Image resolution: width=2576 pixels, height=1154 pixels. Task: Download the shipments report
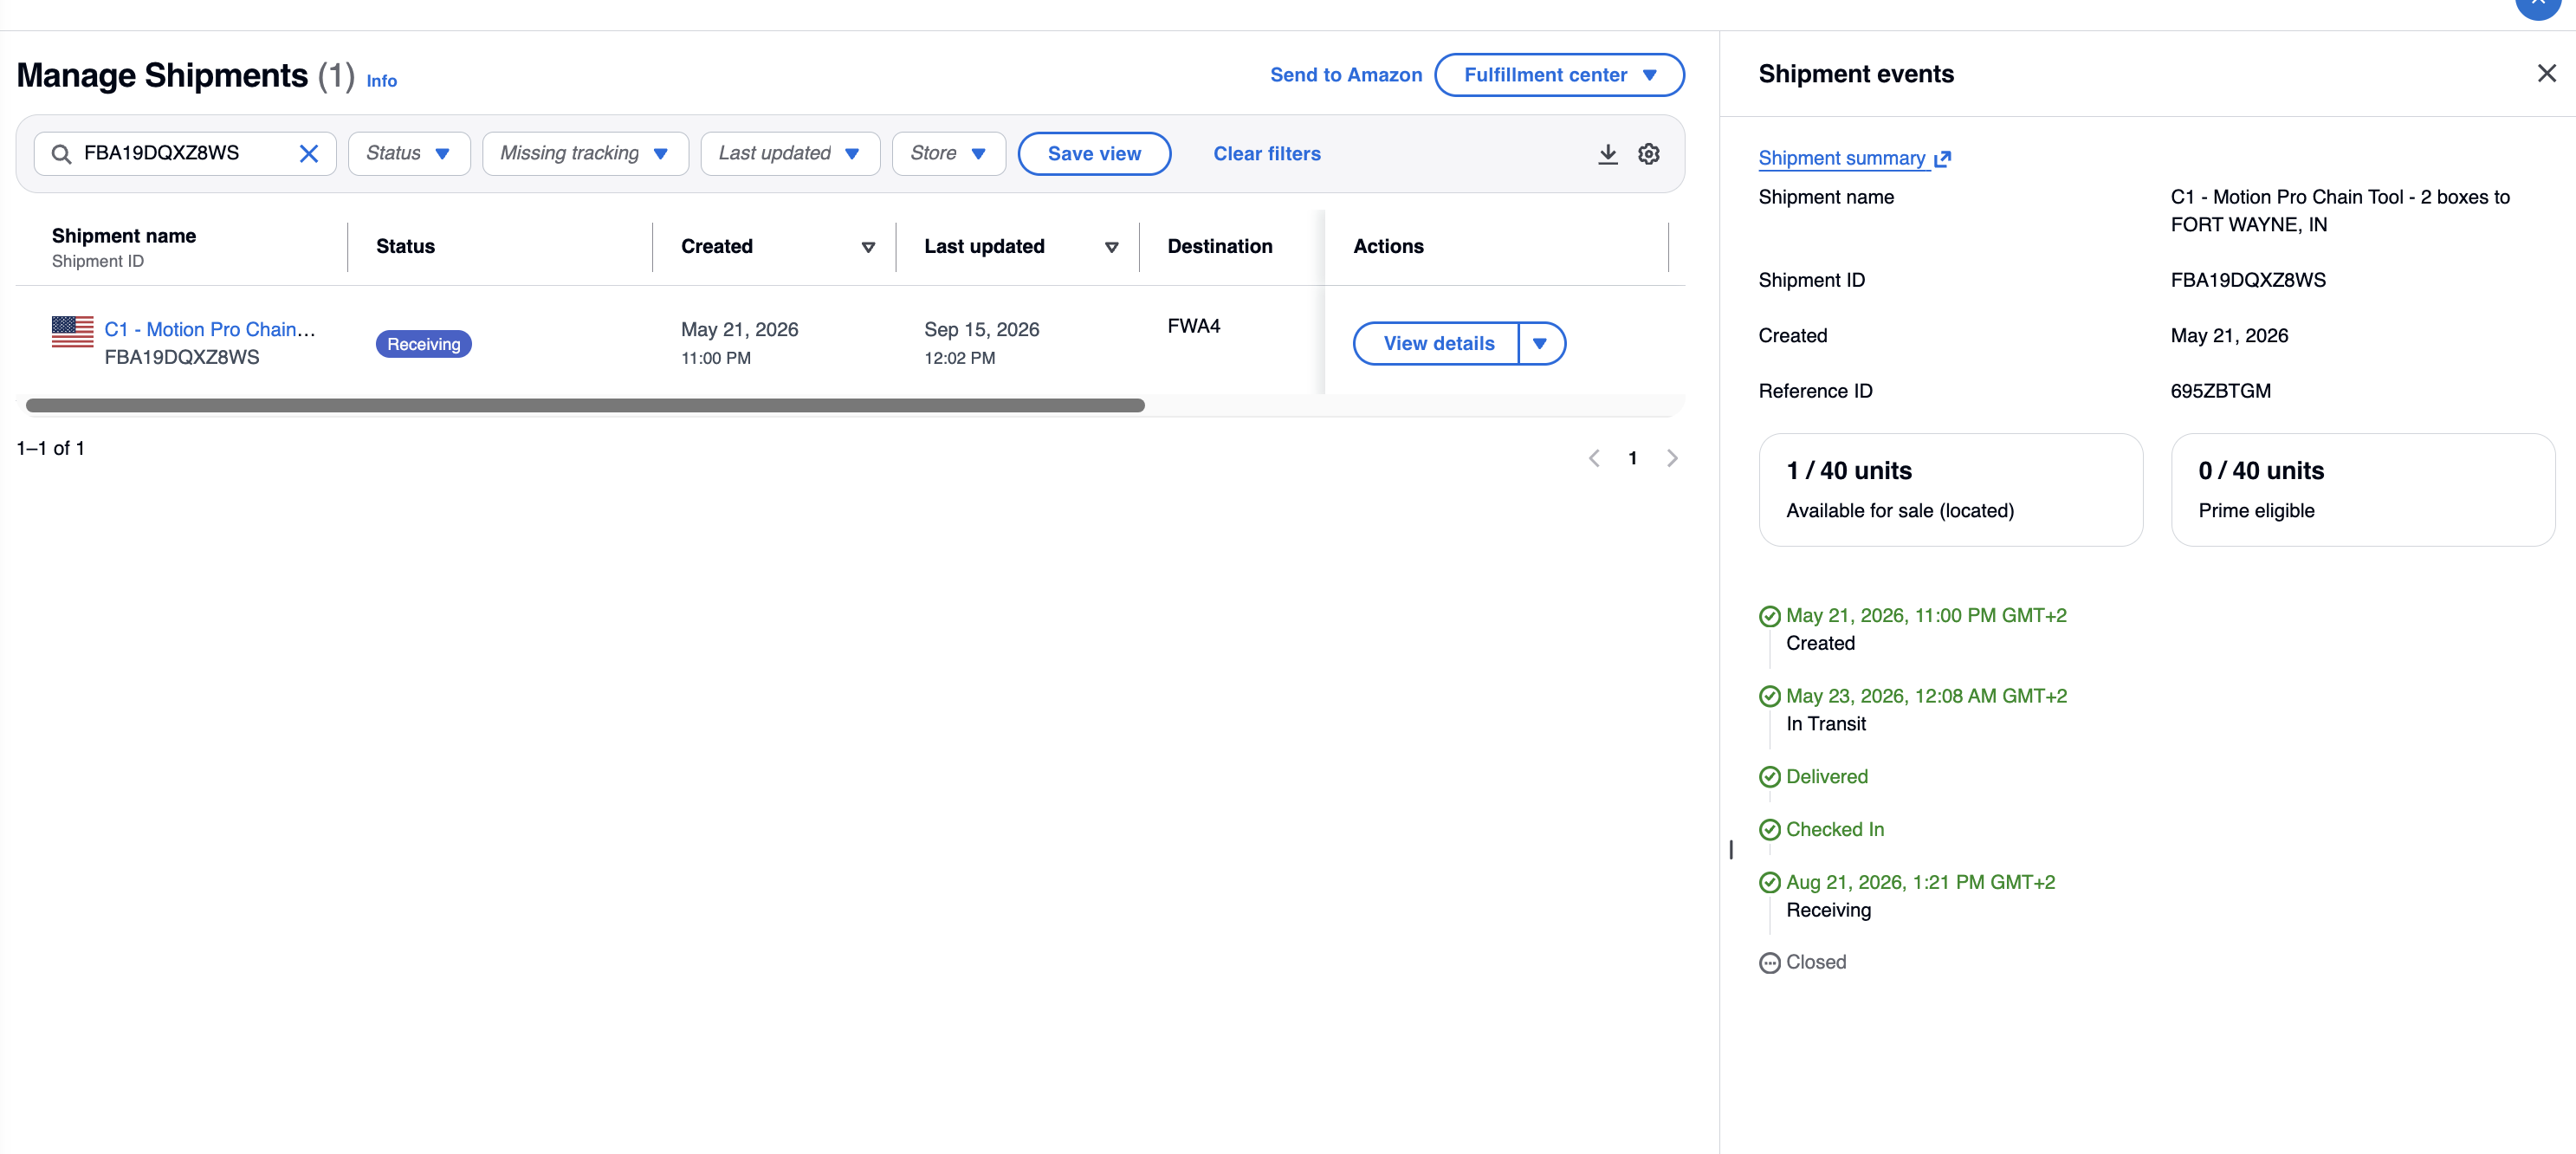(x=1607, y=154)
